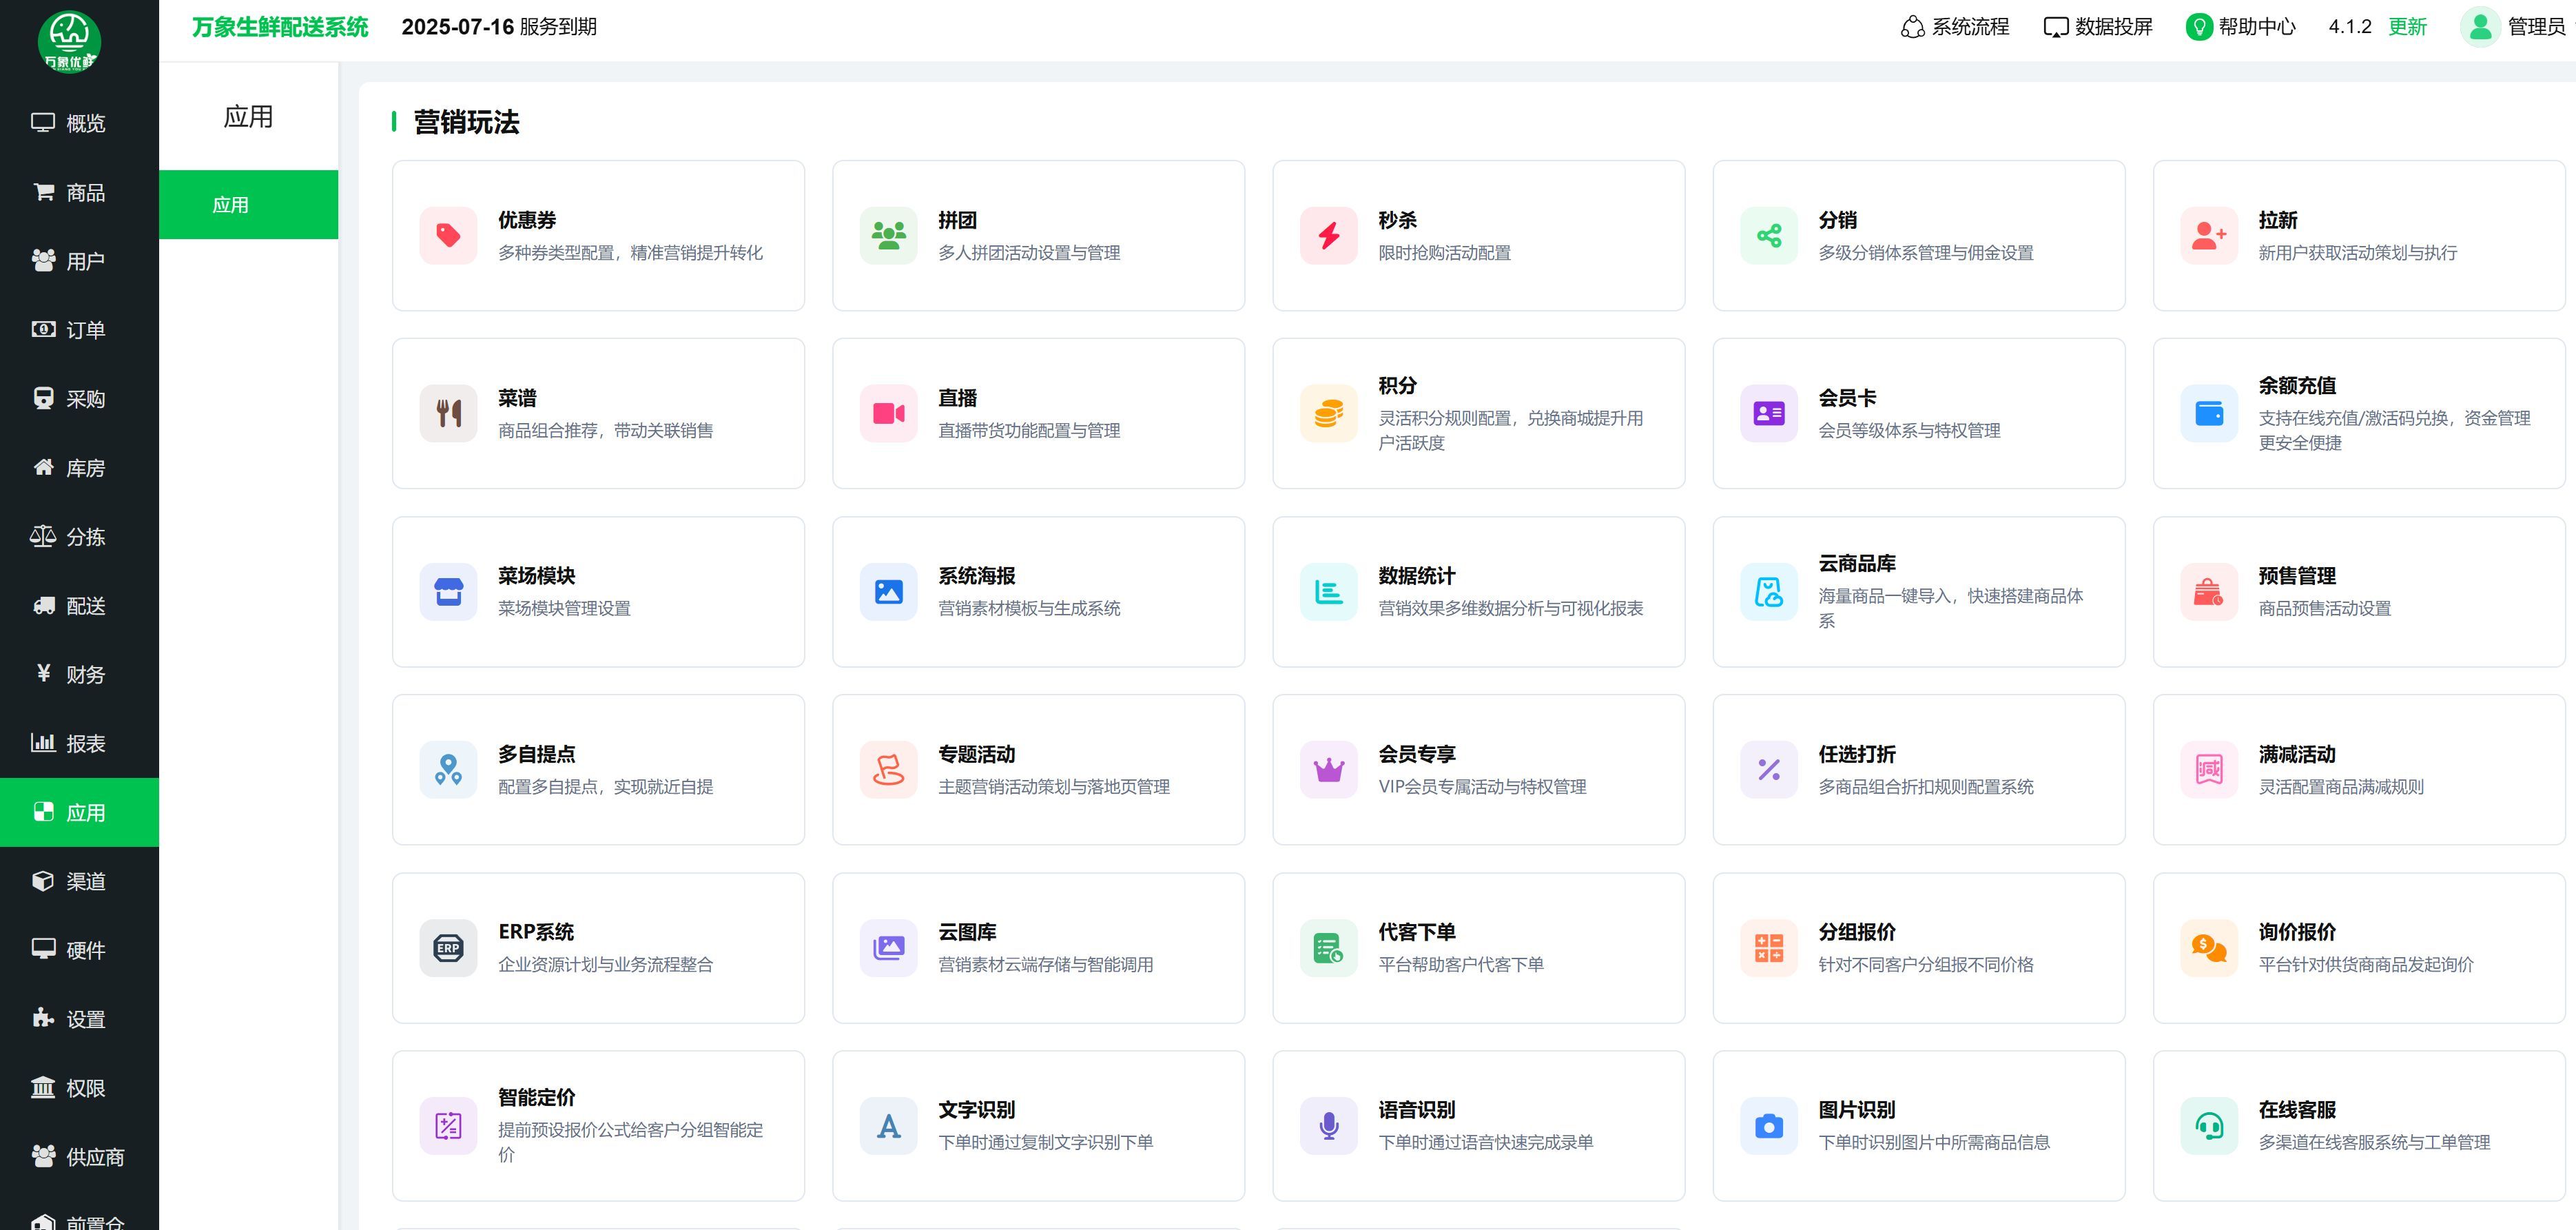This screenshot has width=2576, height=1230.
Task: Click the coupon tag icon (优惠券)
Action: coord(448,236)
